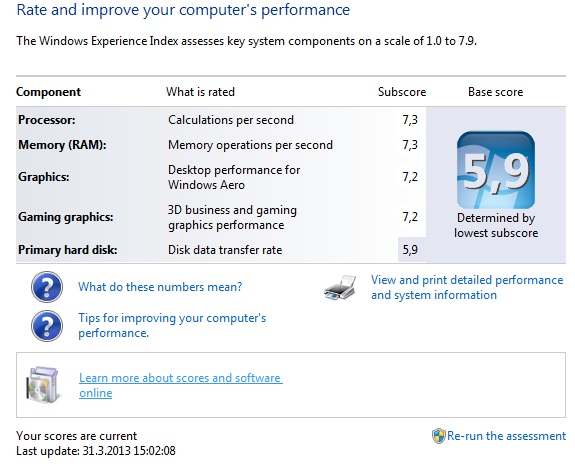Click the software box icon
This screenshot has width=575, height=466.
pyautogui.click(x=43, y=385)
